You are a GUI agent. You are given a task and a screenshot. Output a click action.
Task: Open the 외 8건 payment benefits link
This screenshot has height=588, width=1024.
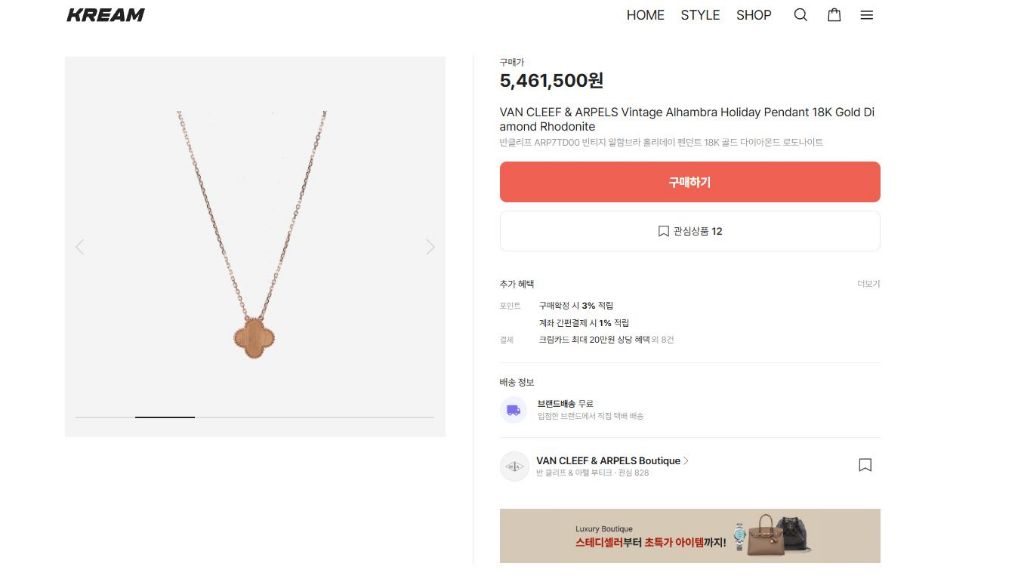(x=664, y=340)
